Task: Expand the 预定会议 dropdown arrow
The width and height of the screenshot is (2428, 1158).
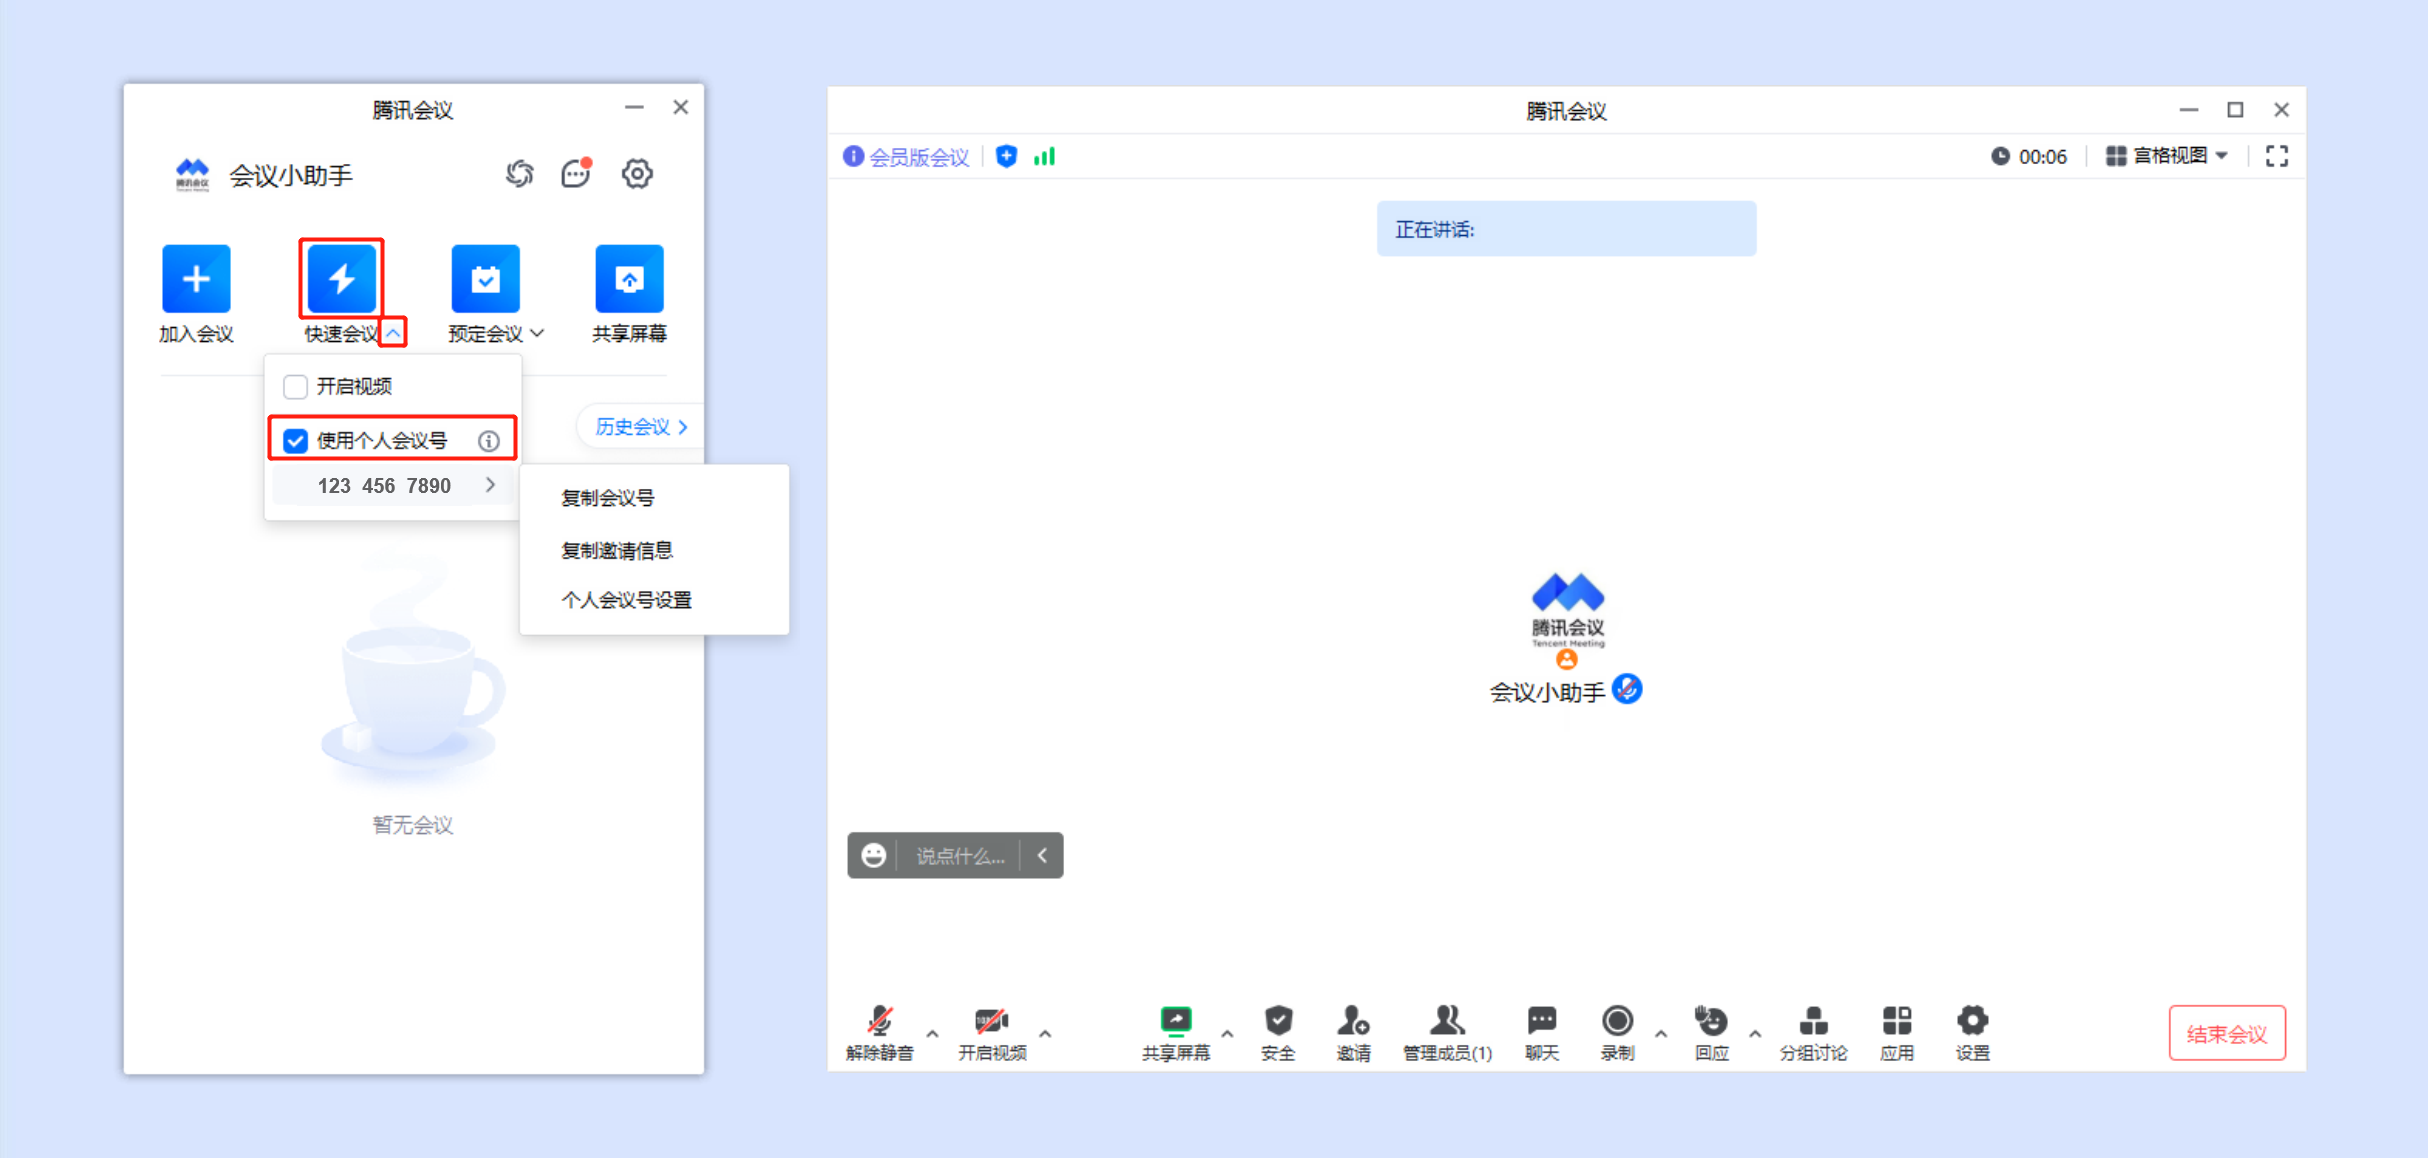Action: point(538,333)
